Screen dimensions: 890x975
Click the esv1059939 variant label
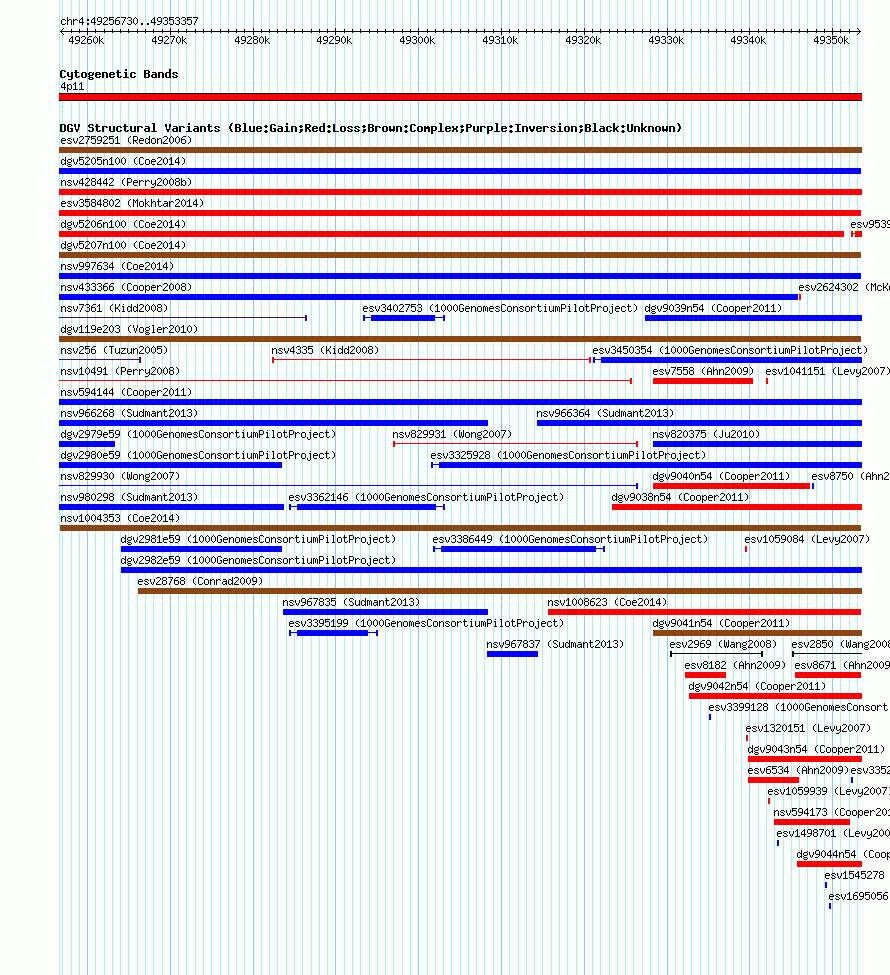[x=828, y=792]
